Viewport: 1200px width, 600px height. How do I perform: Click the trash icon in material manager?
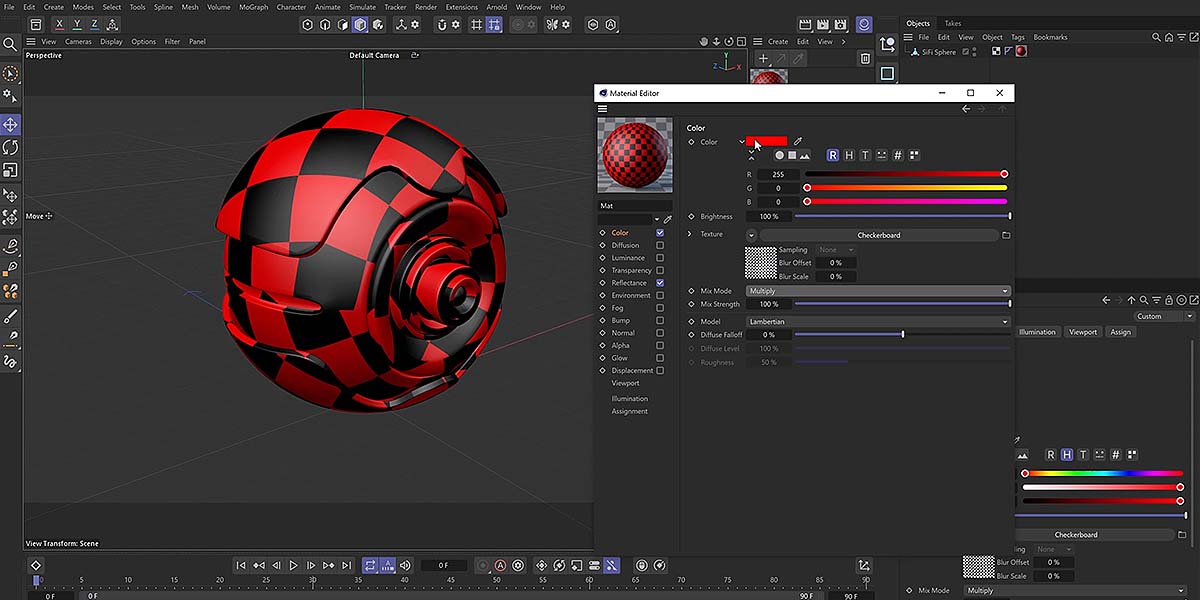[x=865, y=59]
